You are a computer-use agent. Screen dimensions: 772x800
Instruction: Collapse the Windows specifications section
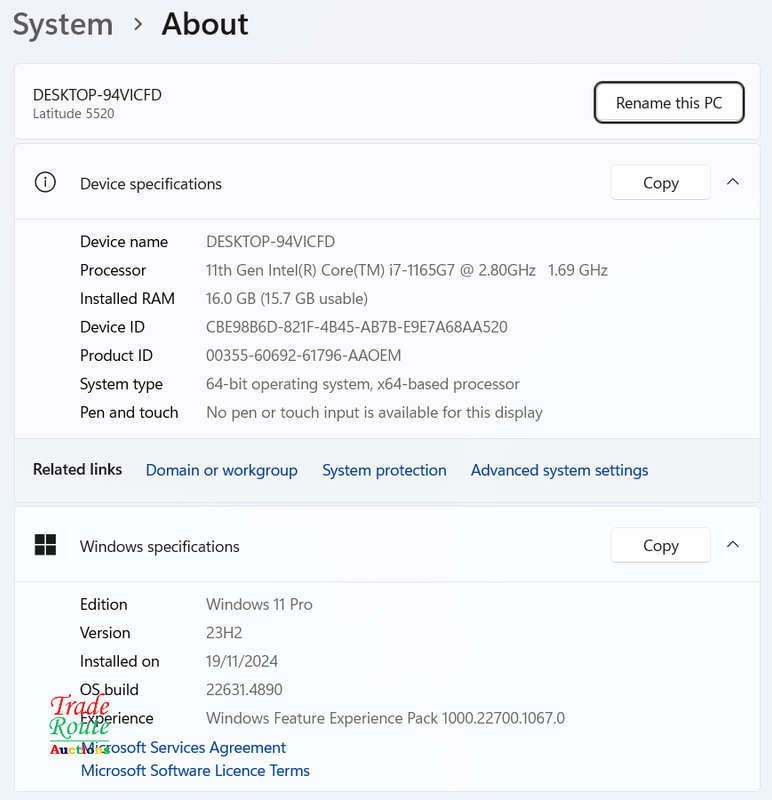coord(733,545)
